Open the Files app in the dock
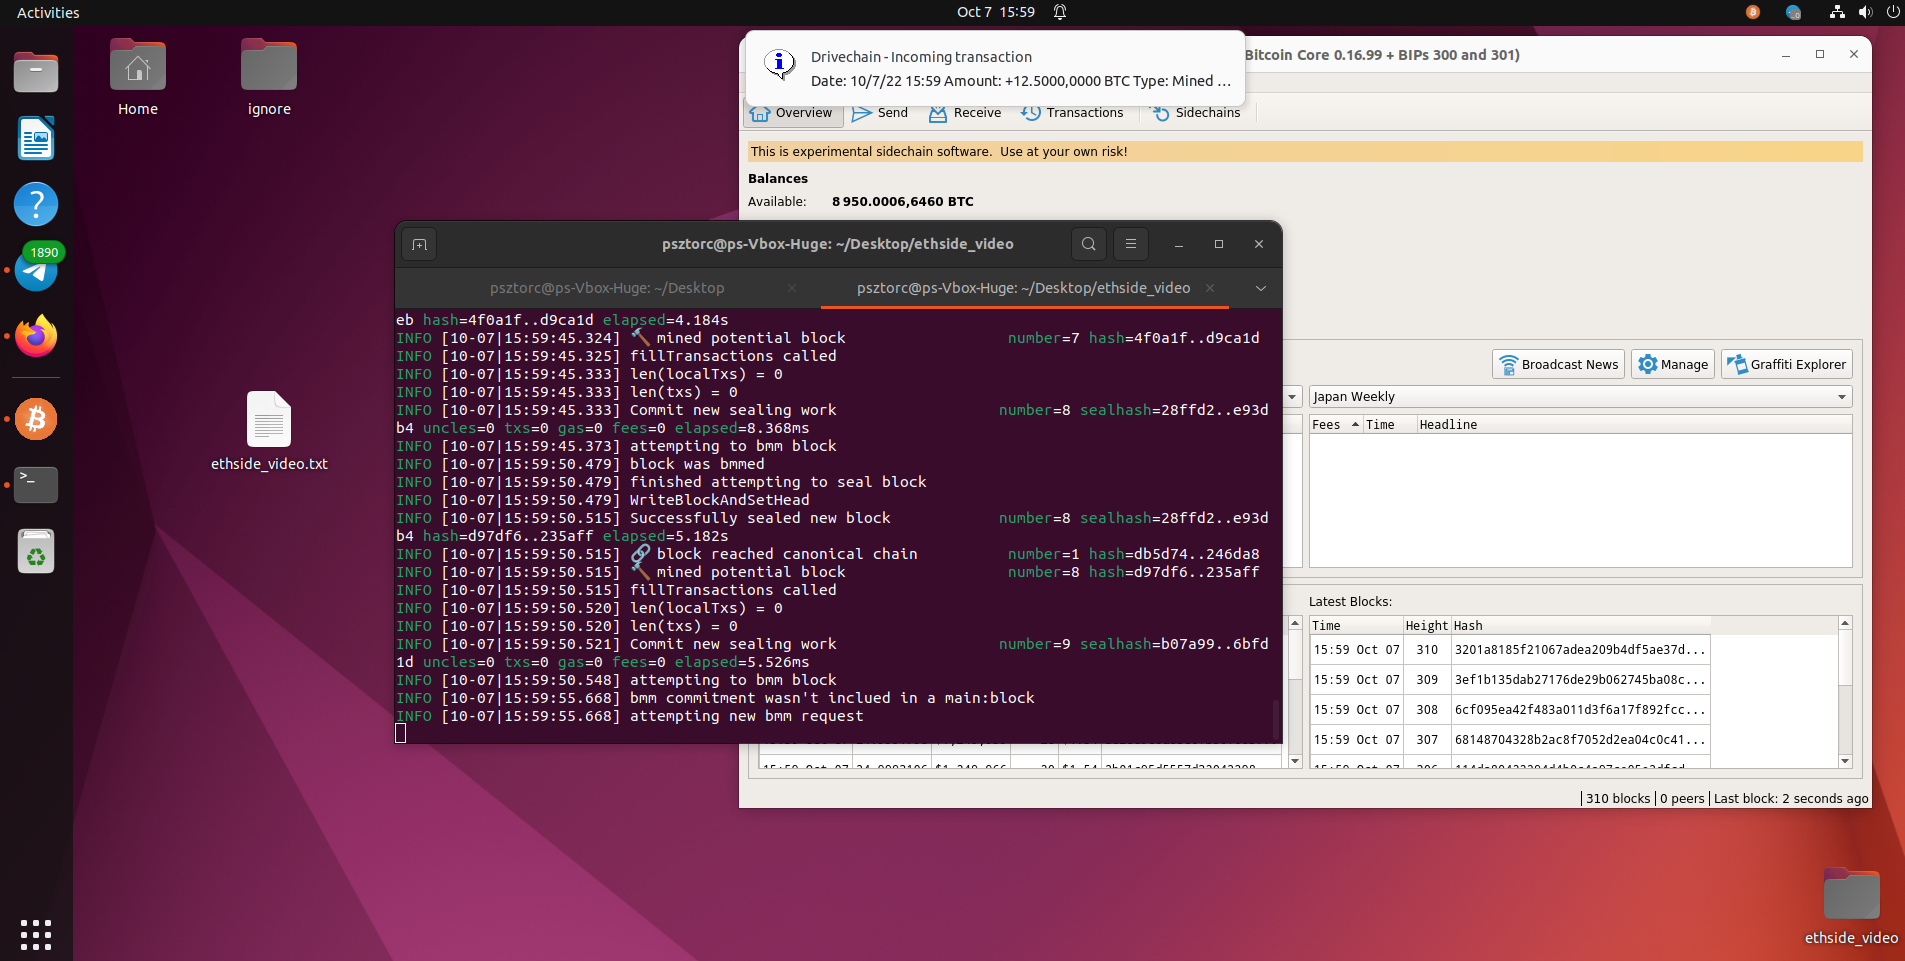1905x961 pixels. 36,72
